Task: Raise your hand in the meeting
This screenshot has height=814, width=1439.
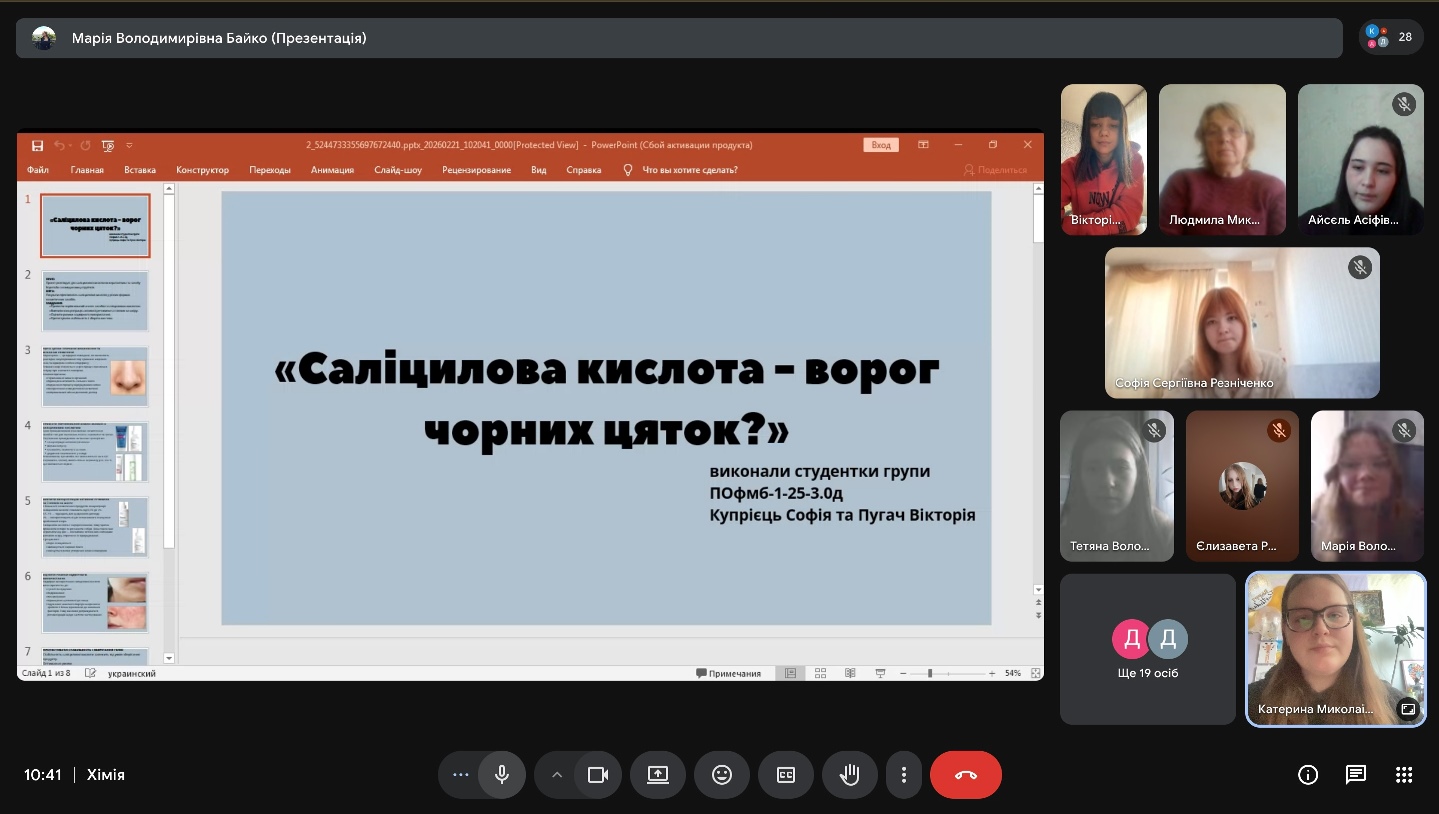Action: tap(850, 775)
